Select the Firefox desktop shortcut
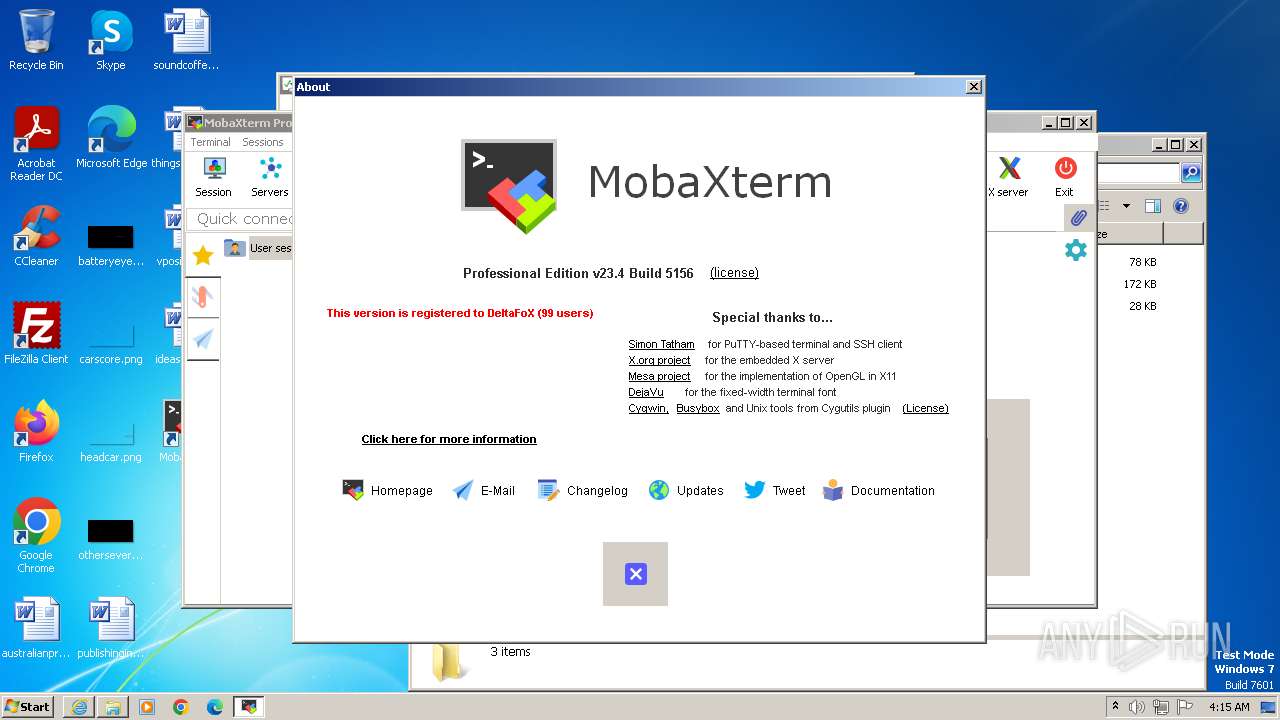 pyautogui.click(x=36, y=432)
